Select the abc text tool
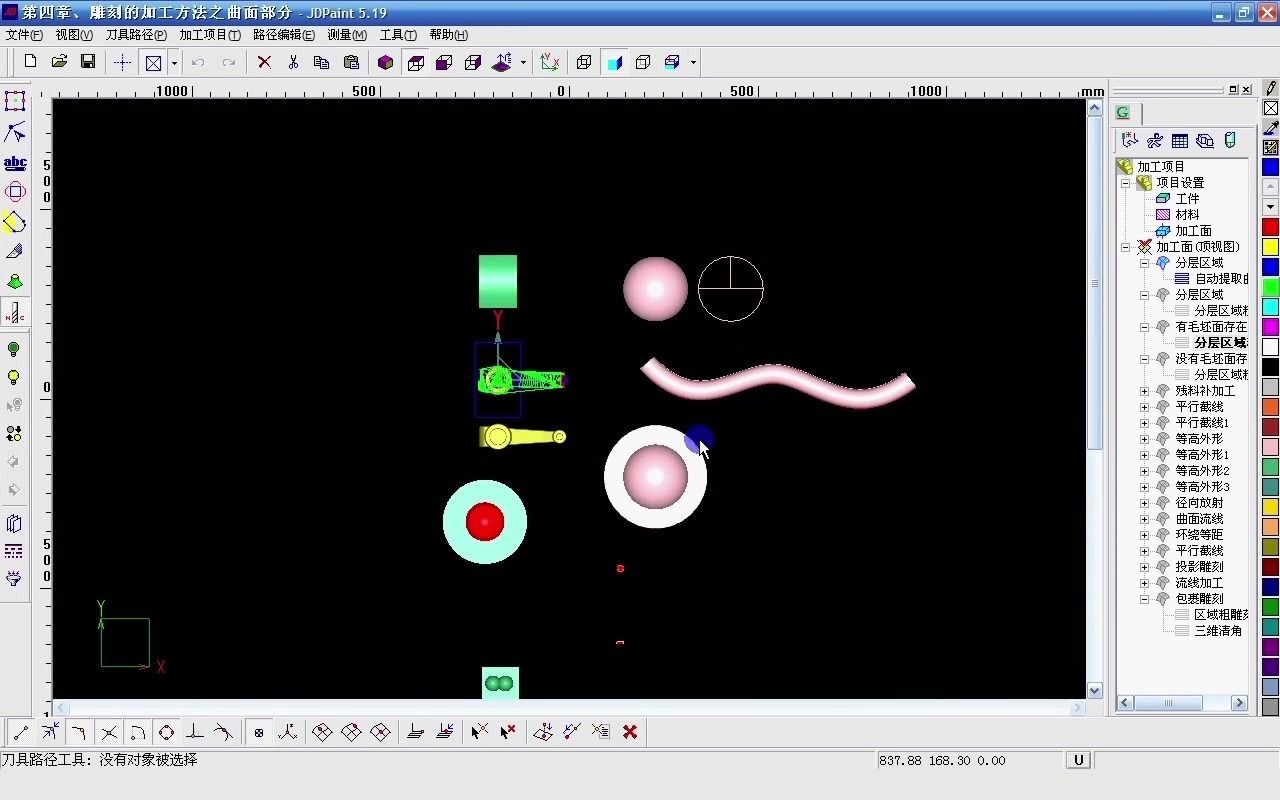Image resolution: width=1280 pixels, height=800 pixels. [15, 163]
